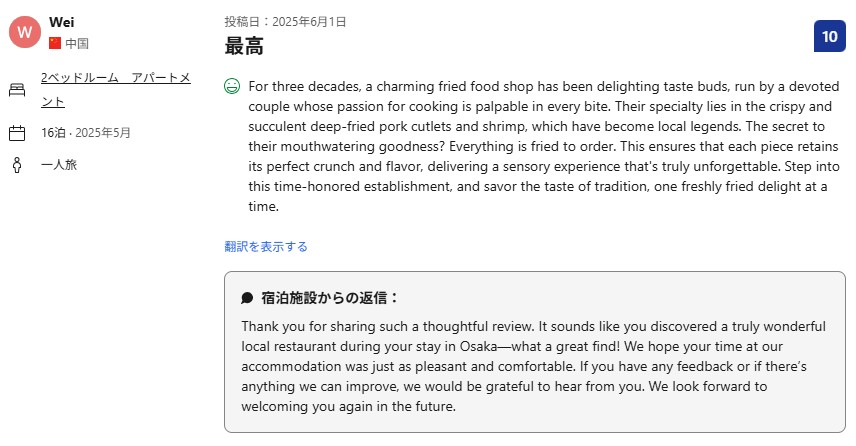The width and height of the screenshot is (856, 446).
Task: Click the country label 中国
Action: [77, 43]
